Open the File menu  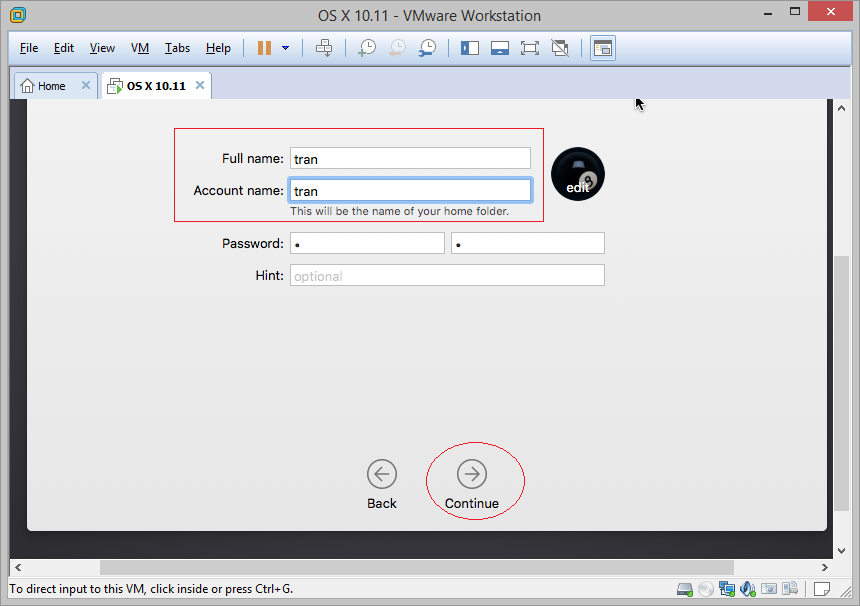(x=29, y=48)
